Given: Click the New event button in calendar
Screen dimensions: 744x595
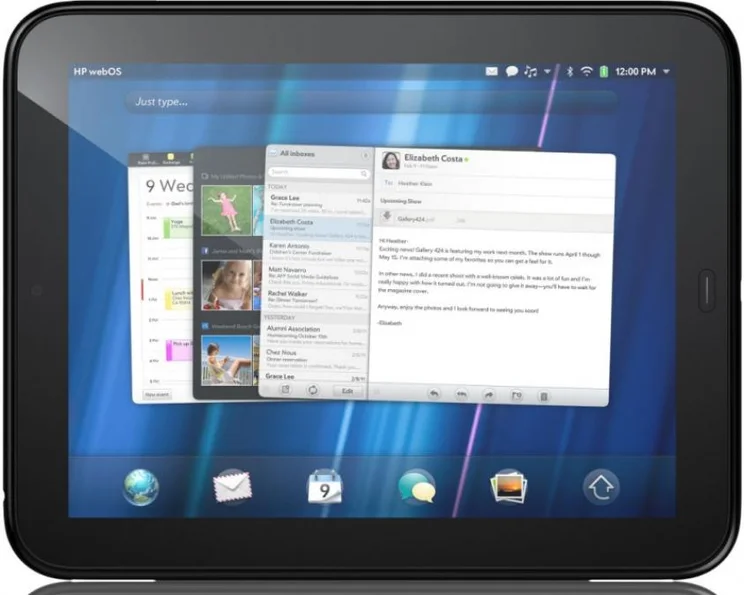Looking at the screenshot, I should pos(157,394).
